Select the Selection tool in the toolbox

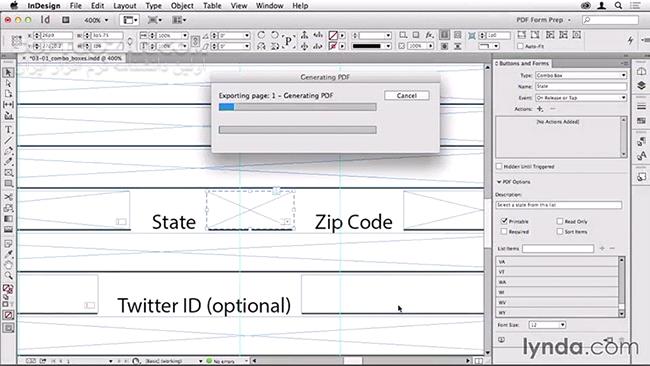tap(8, 73)
